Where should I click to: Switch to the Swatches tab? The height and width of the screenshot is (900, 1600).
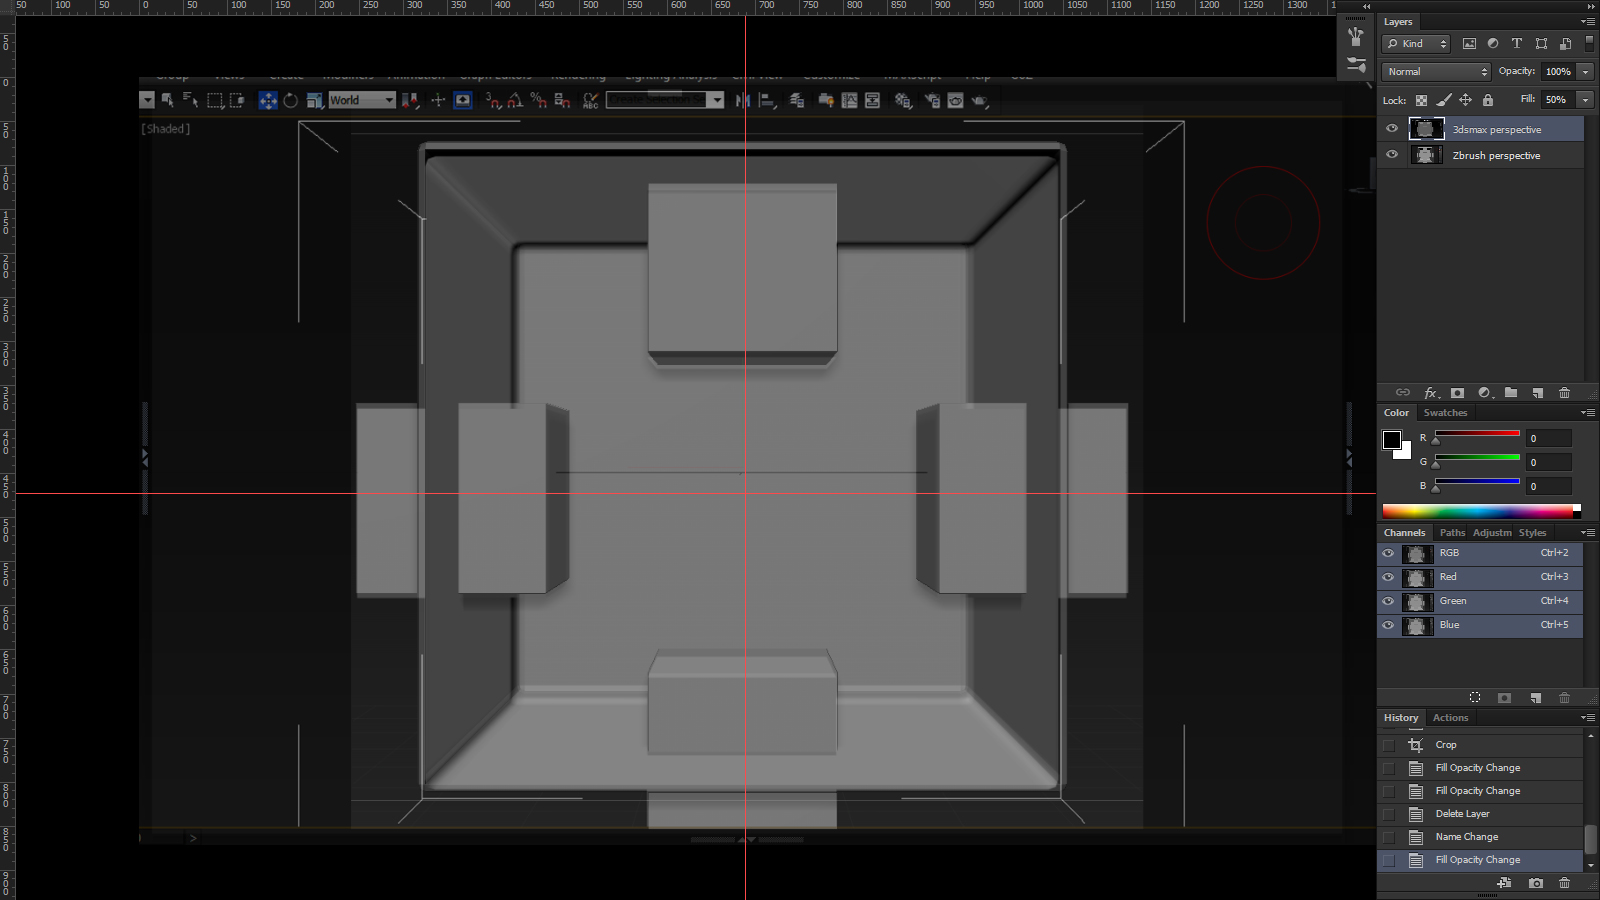coord(1445,413)
